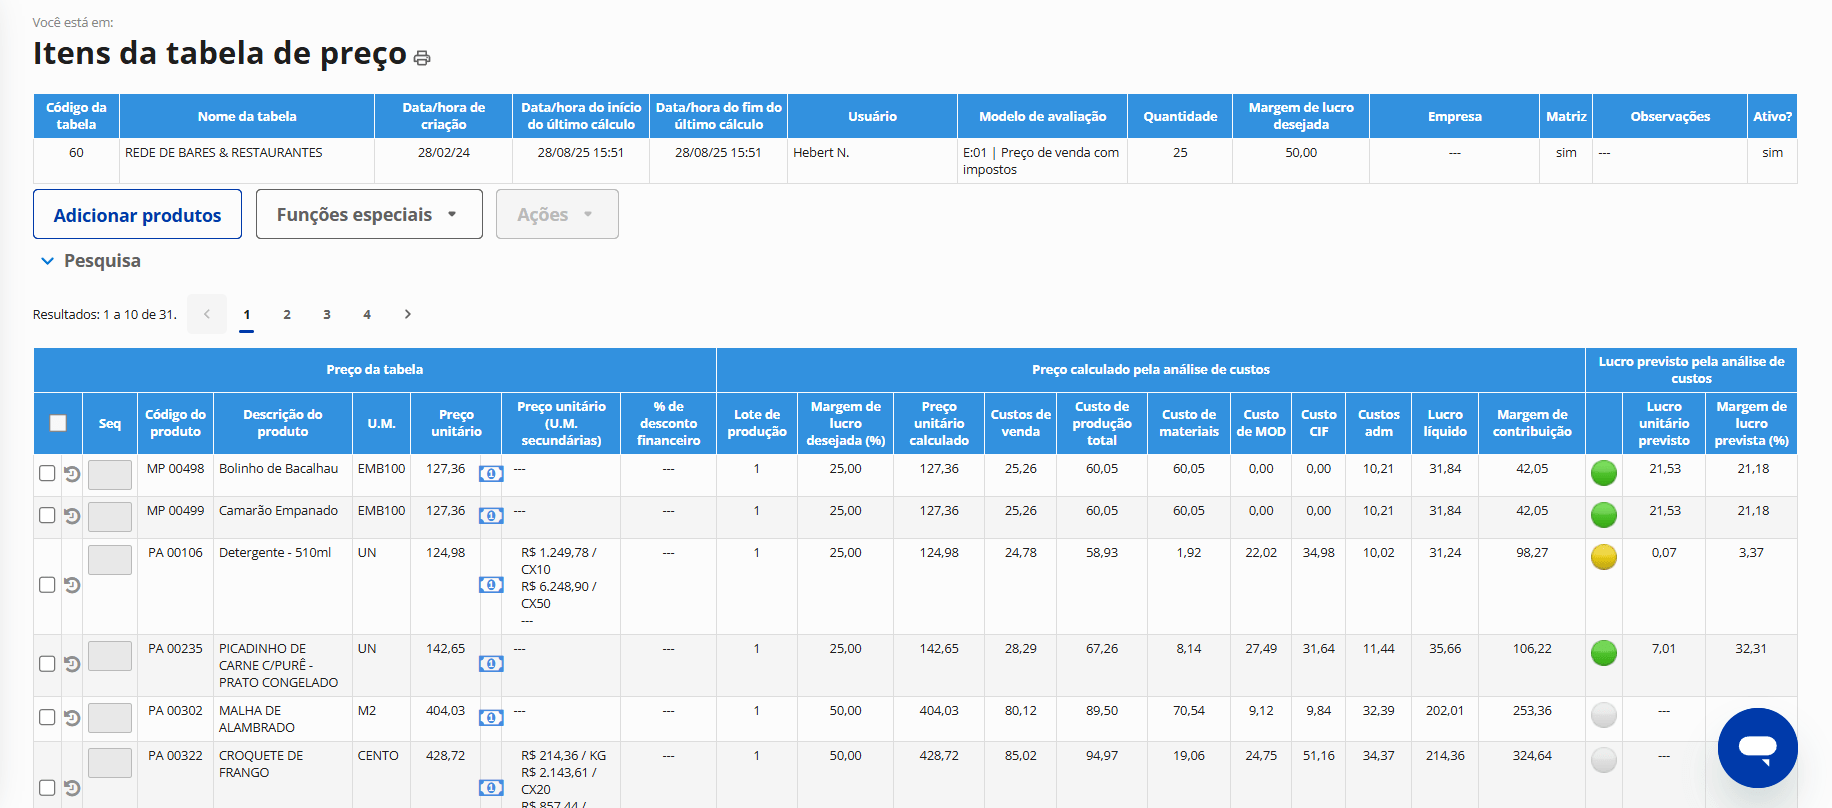Toggle the select-all checkbox in table header

tap(58, 423)
